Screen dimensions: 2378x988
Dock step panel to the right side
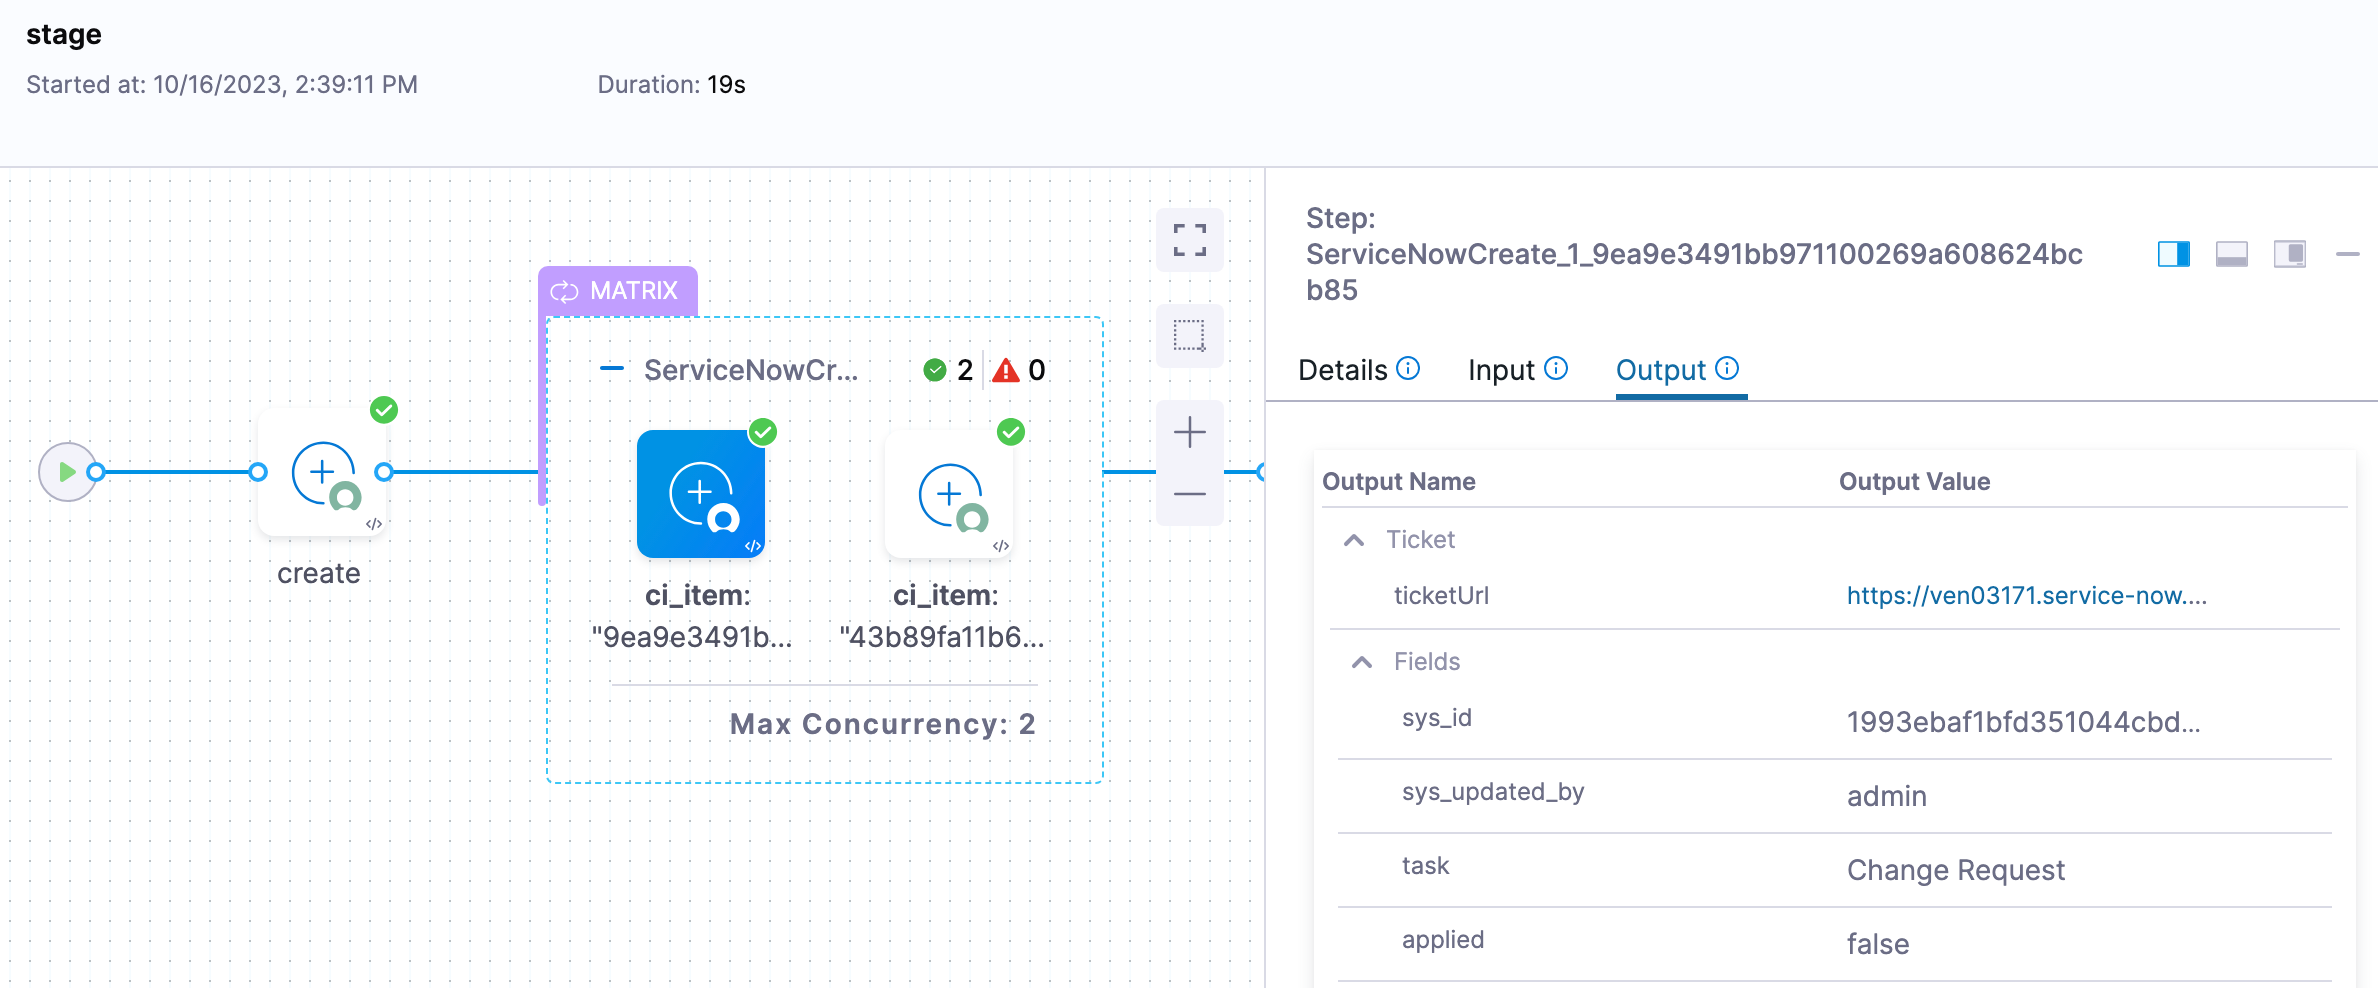click(x=2173, y=254)
